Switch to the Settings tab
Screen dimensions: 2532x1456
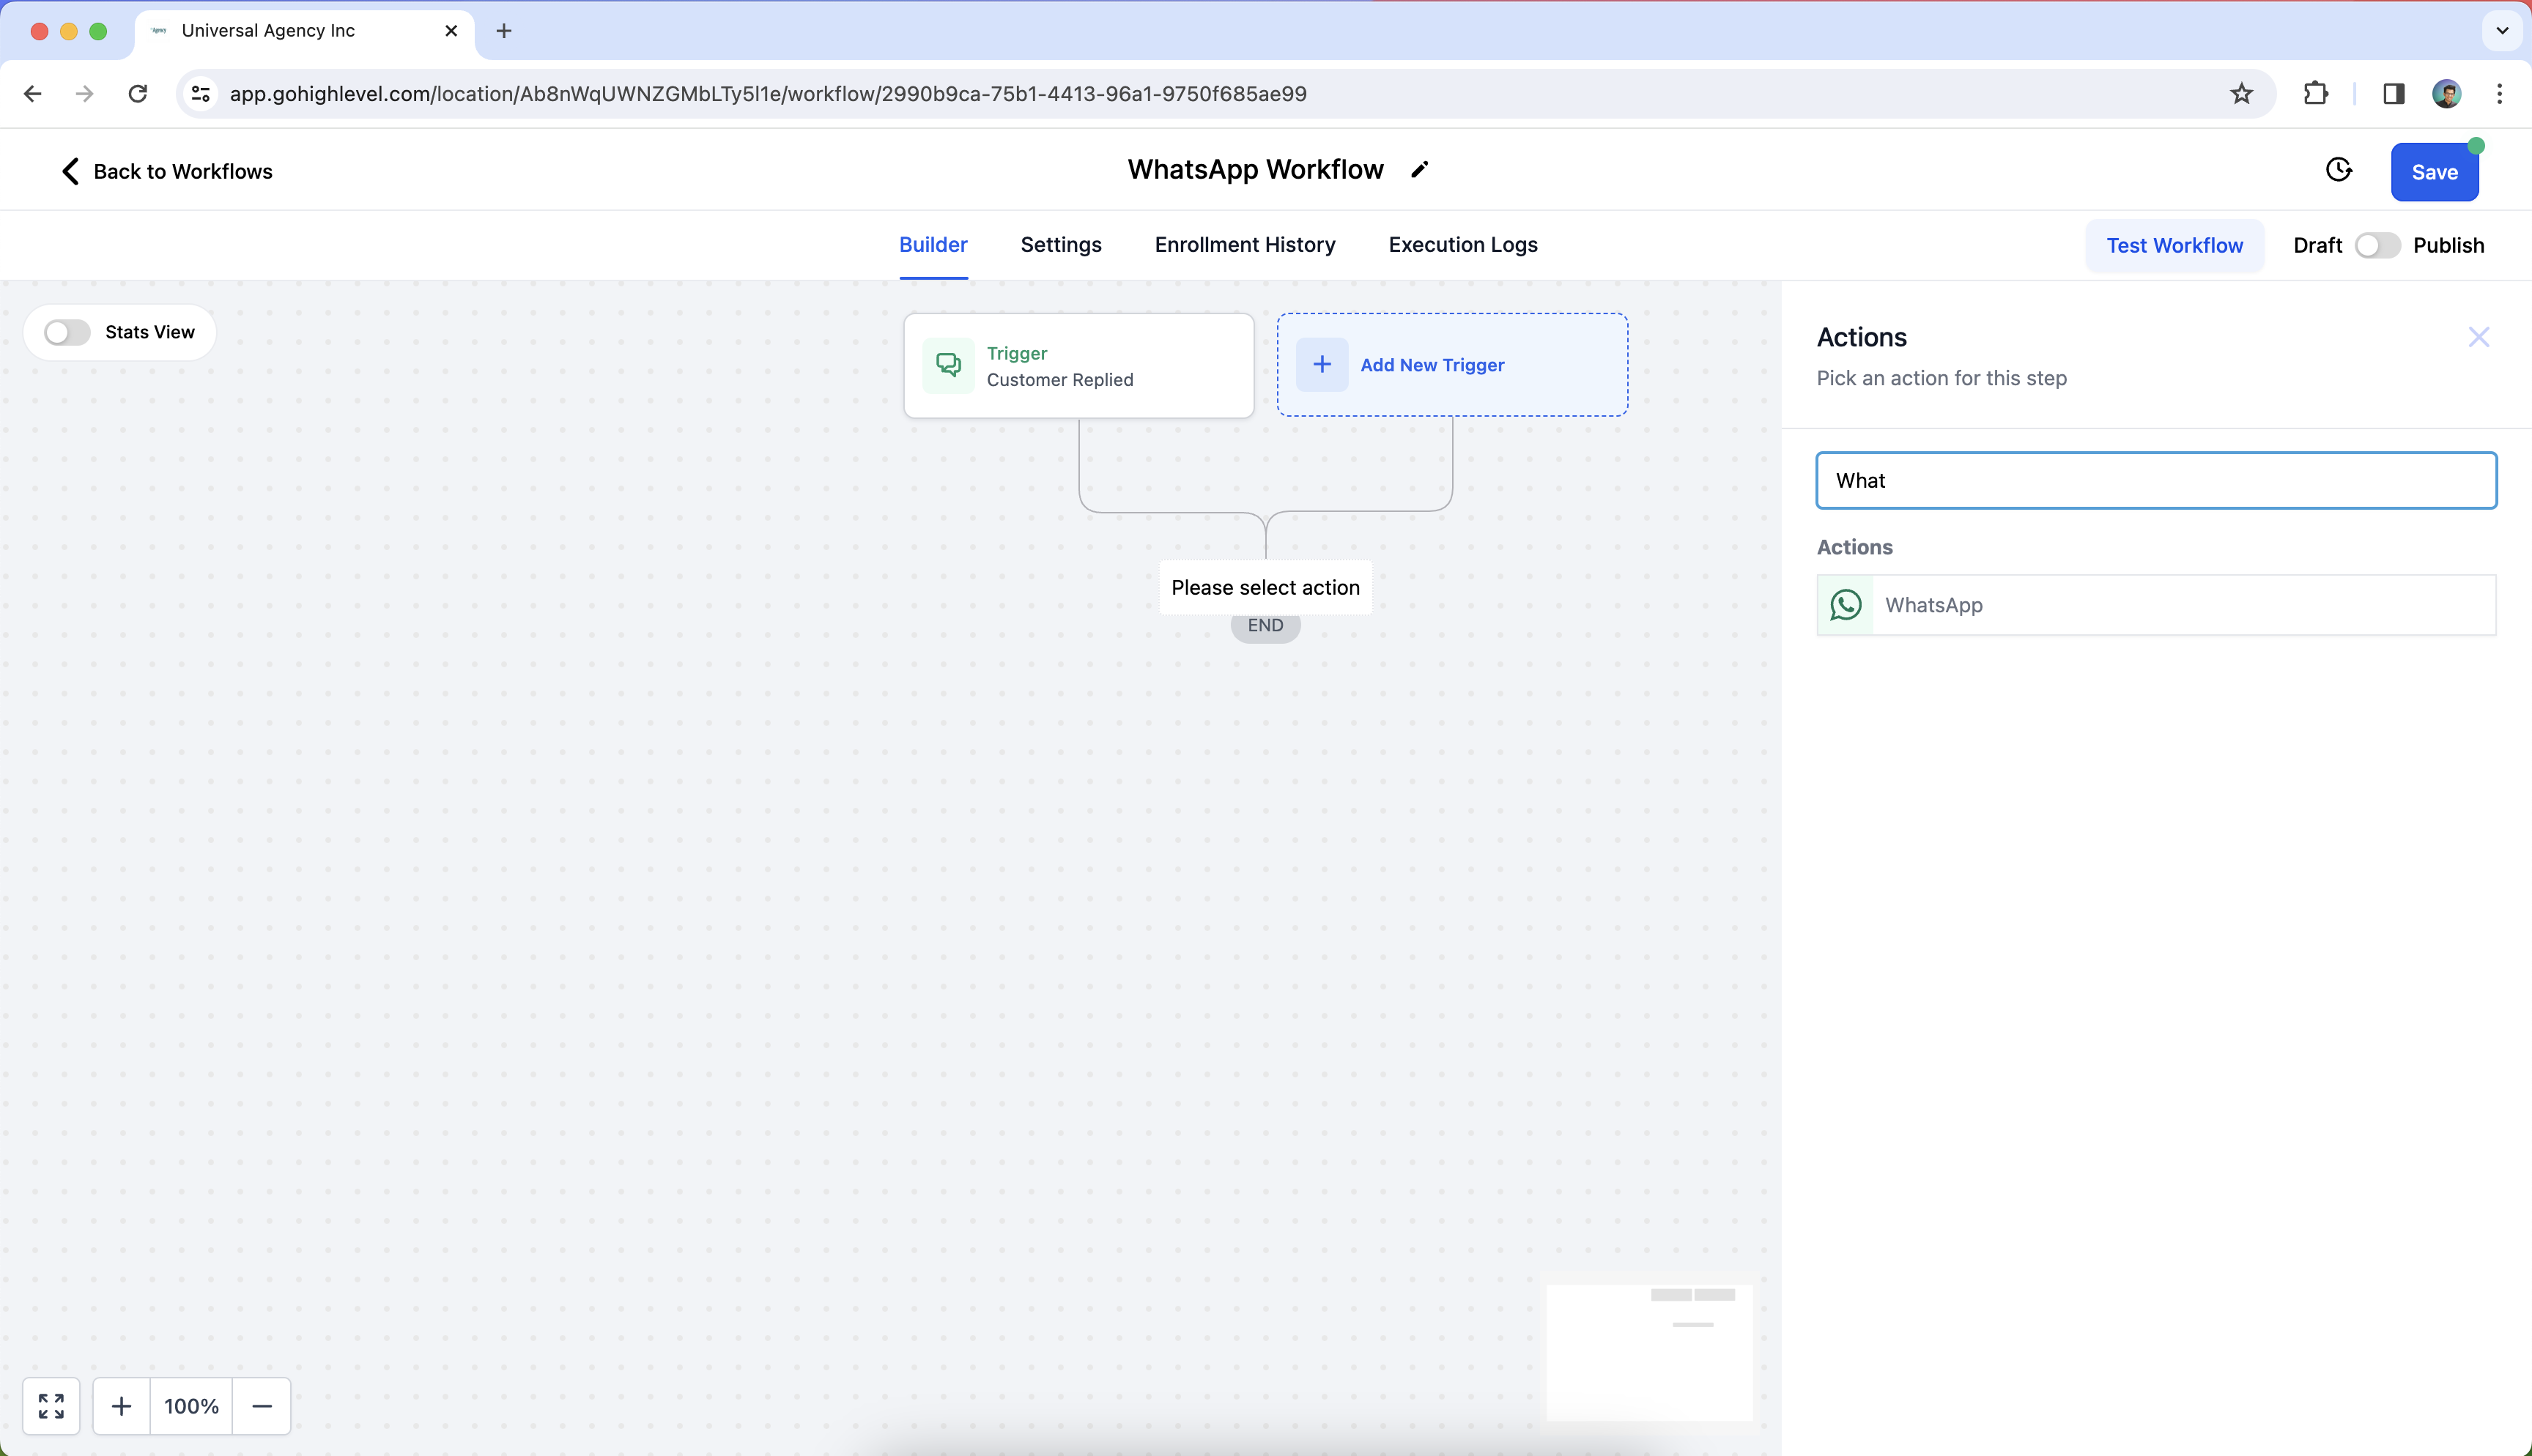pyautogui.click(x=1060, y=245)
